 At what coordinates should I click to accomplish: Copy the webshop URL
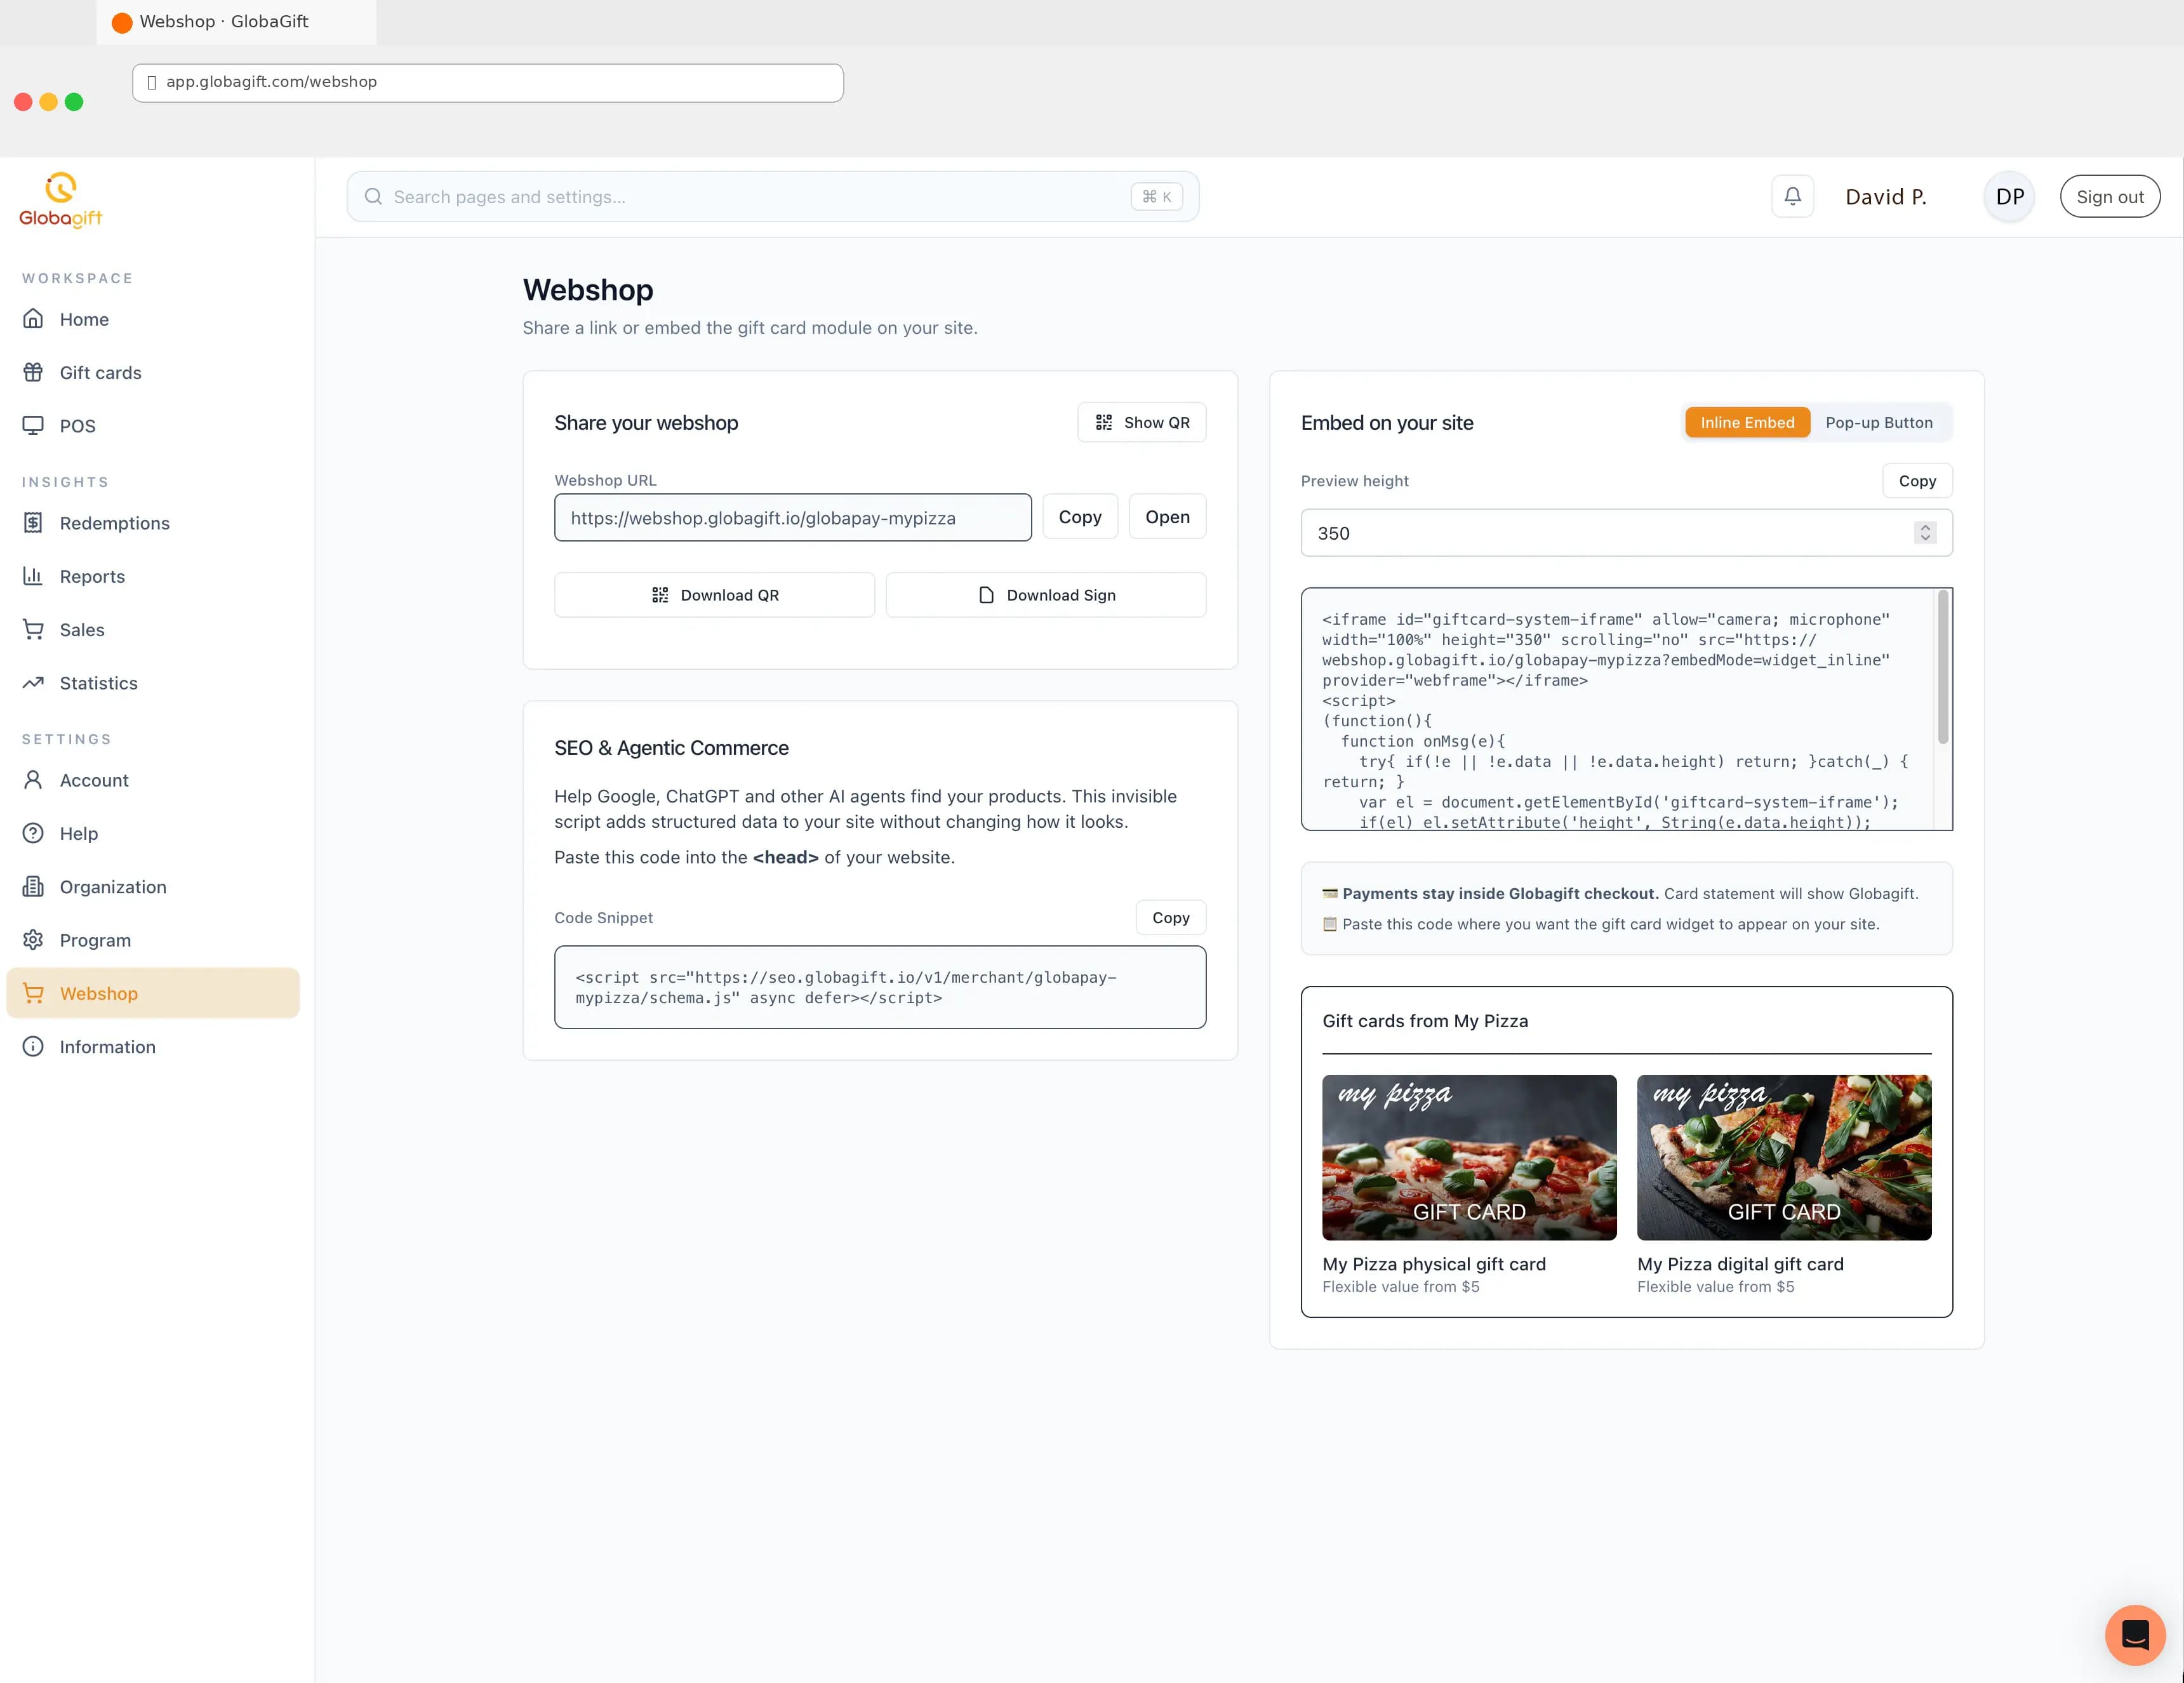(1080, 517)
